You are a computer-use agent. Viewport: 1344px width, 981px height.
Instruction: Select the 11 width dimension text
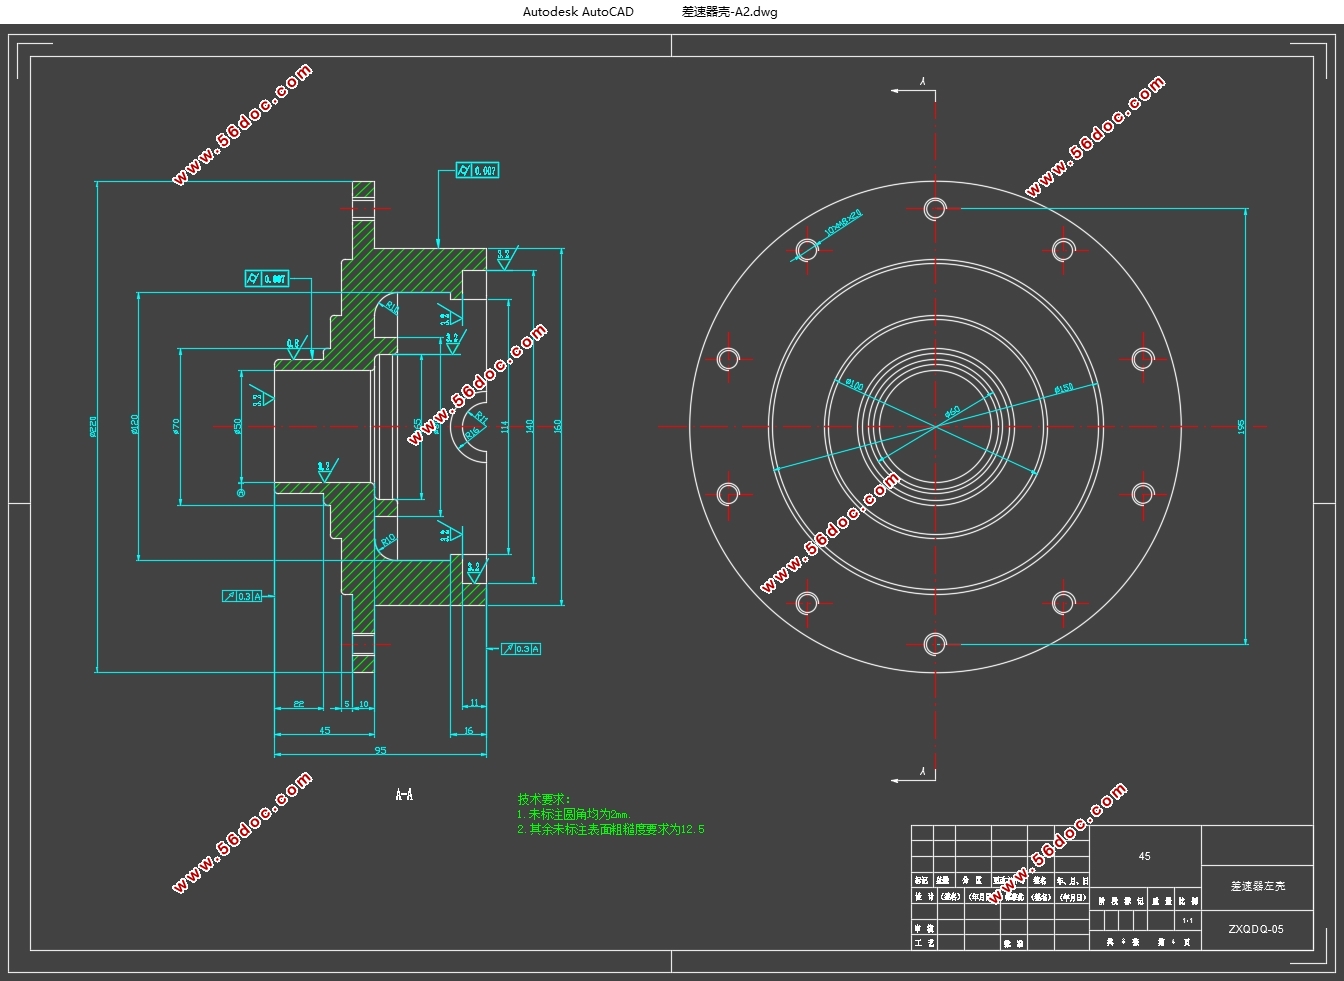point(474,703)
